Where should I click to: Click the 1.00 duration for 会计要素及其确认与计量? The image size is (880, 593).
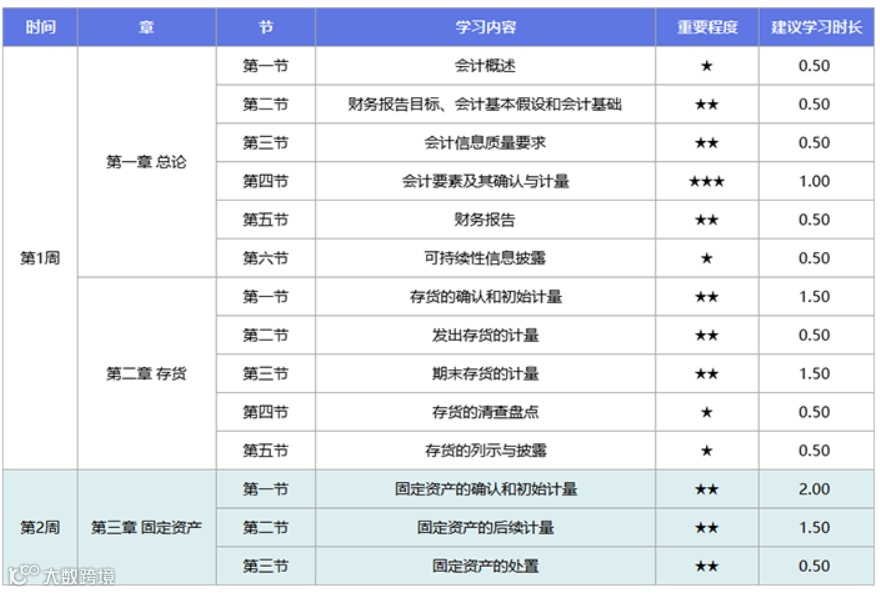814,181
